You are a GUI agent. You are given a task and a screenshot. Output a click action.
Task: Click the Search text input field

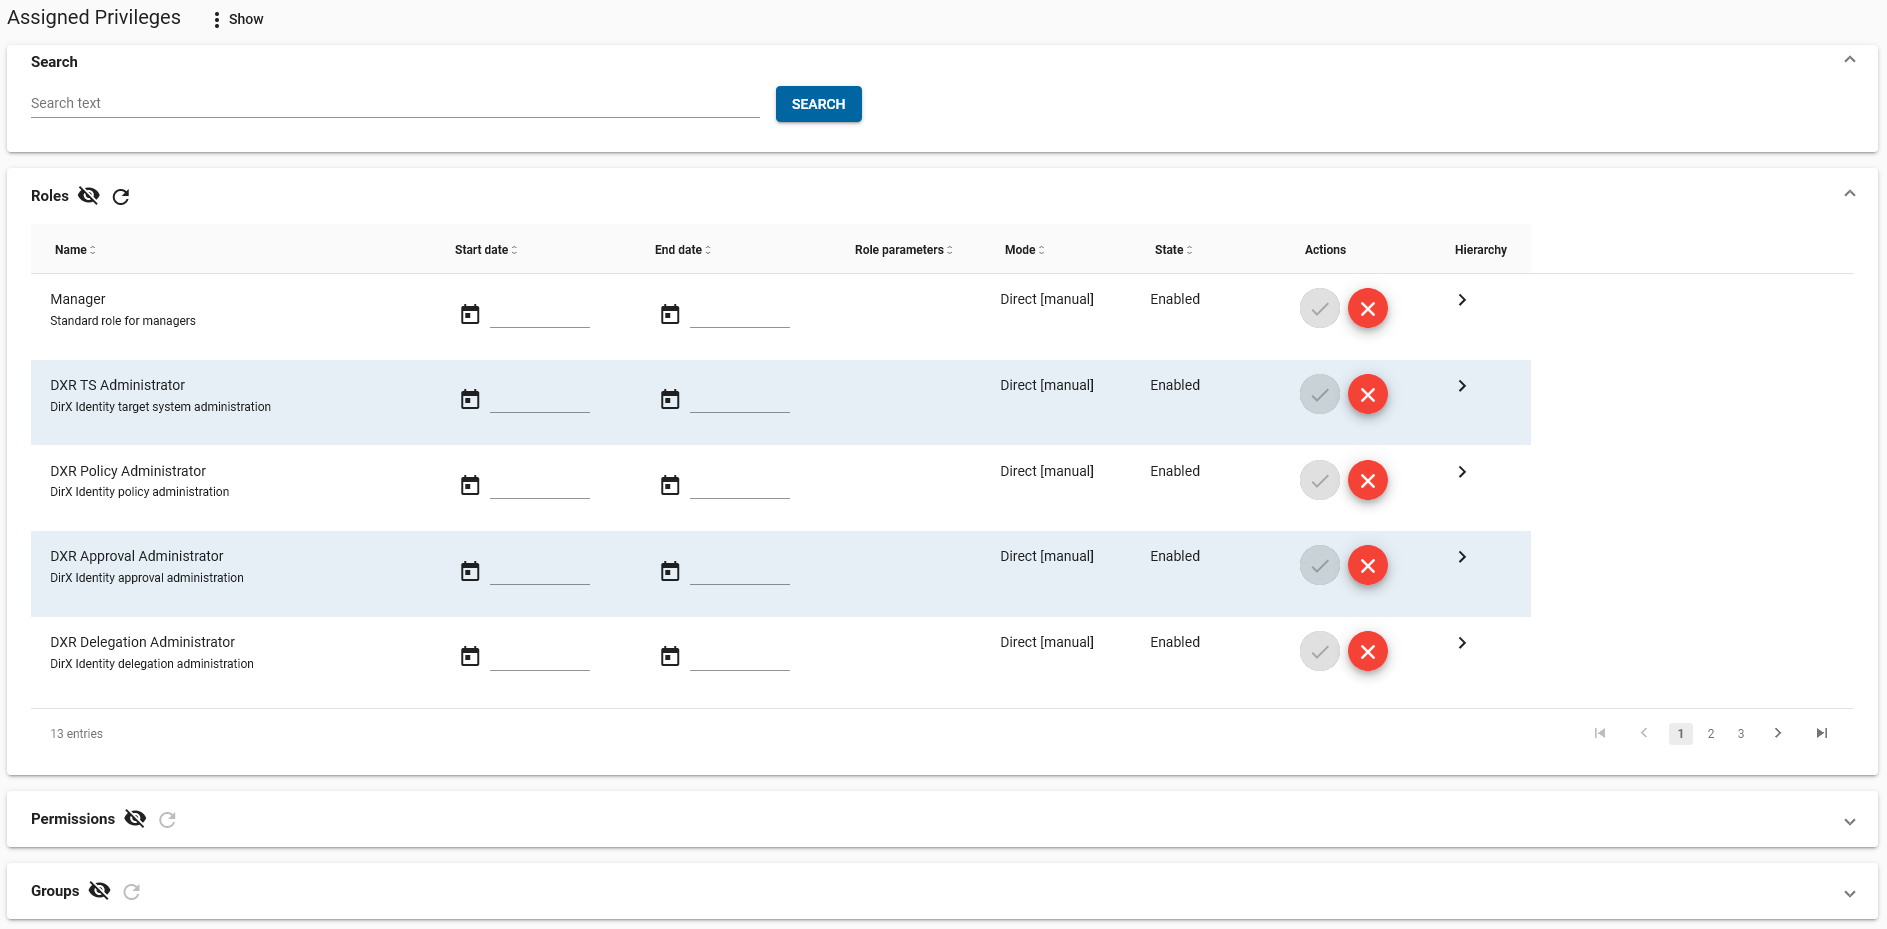[x=395, y=104]
